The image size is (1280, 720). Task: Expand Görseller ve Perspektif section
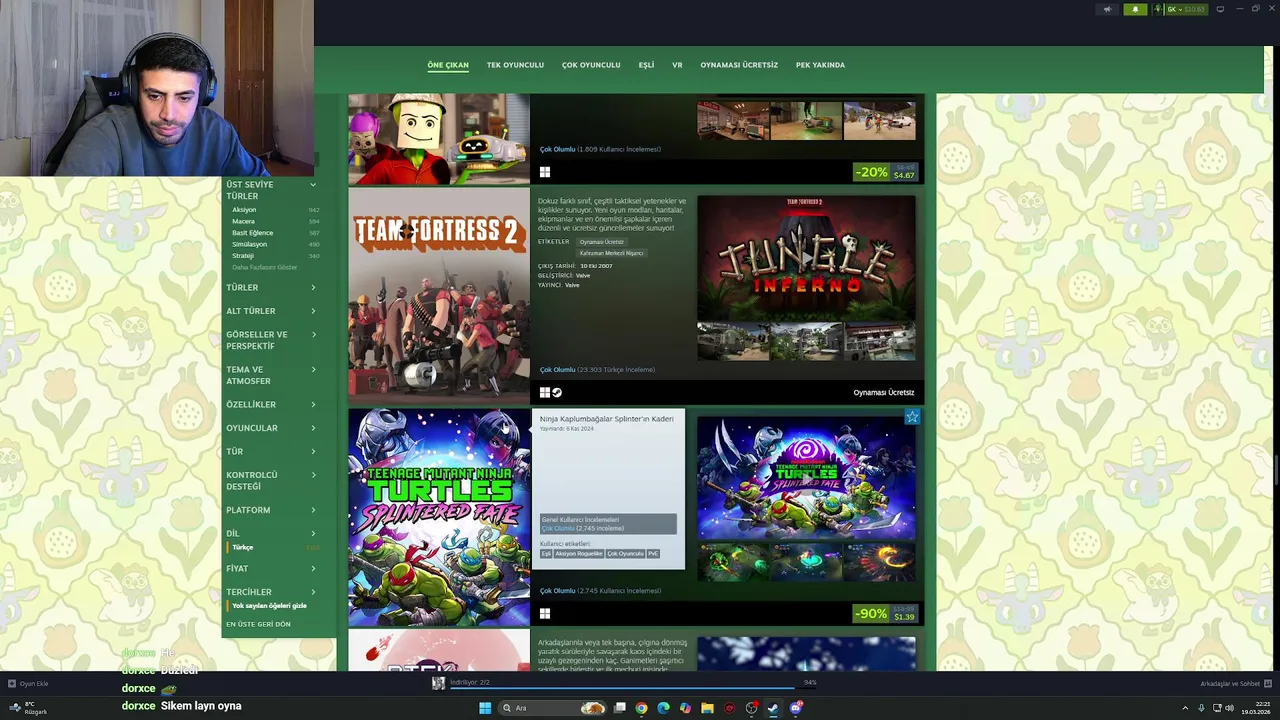tap(270, 340)
